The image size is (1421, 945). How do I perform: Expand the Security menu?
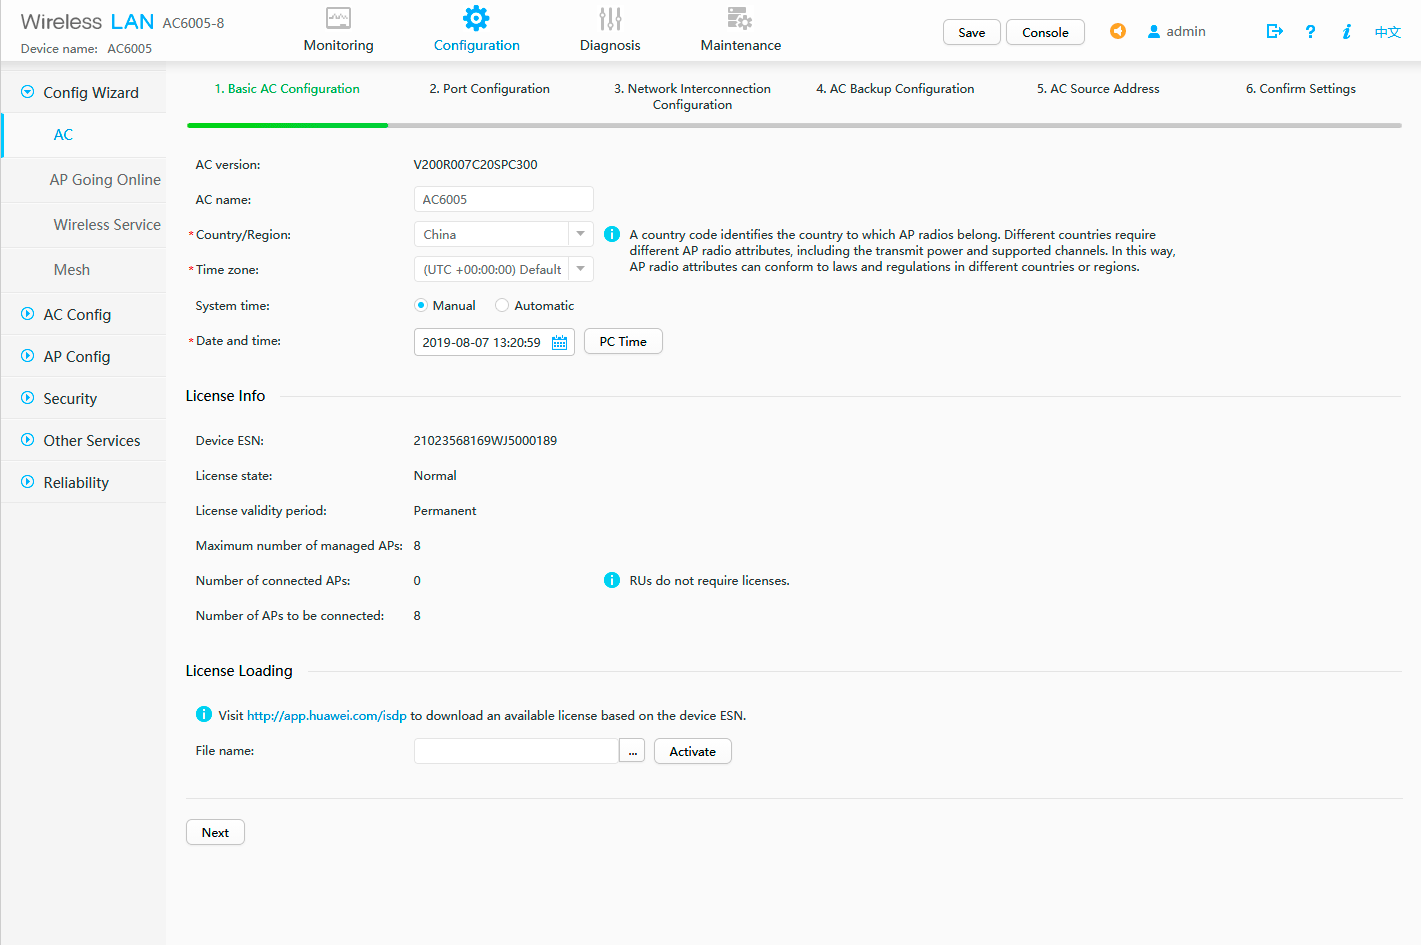(x=70, y=398)
